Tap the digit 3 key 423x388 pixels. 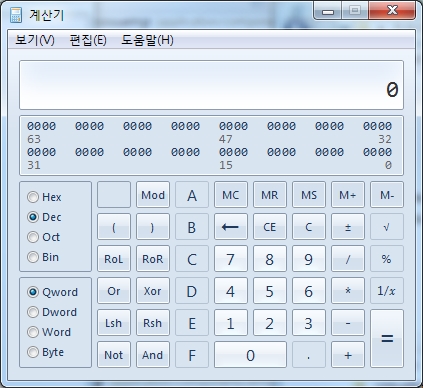coord(309,323)
